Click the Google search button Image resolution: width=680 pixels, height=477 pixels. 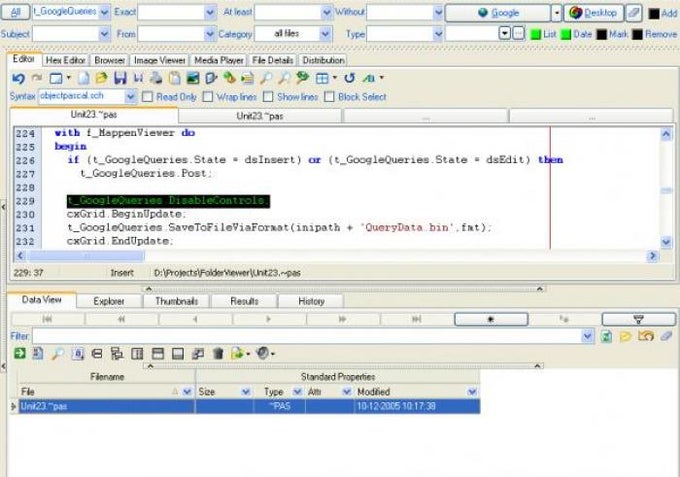pyautogui.click(x=498, y=13)
